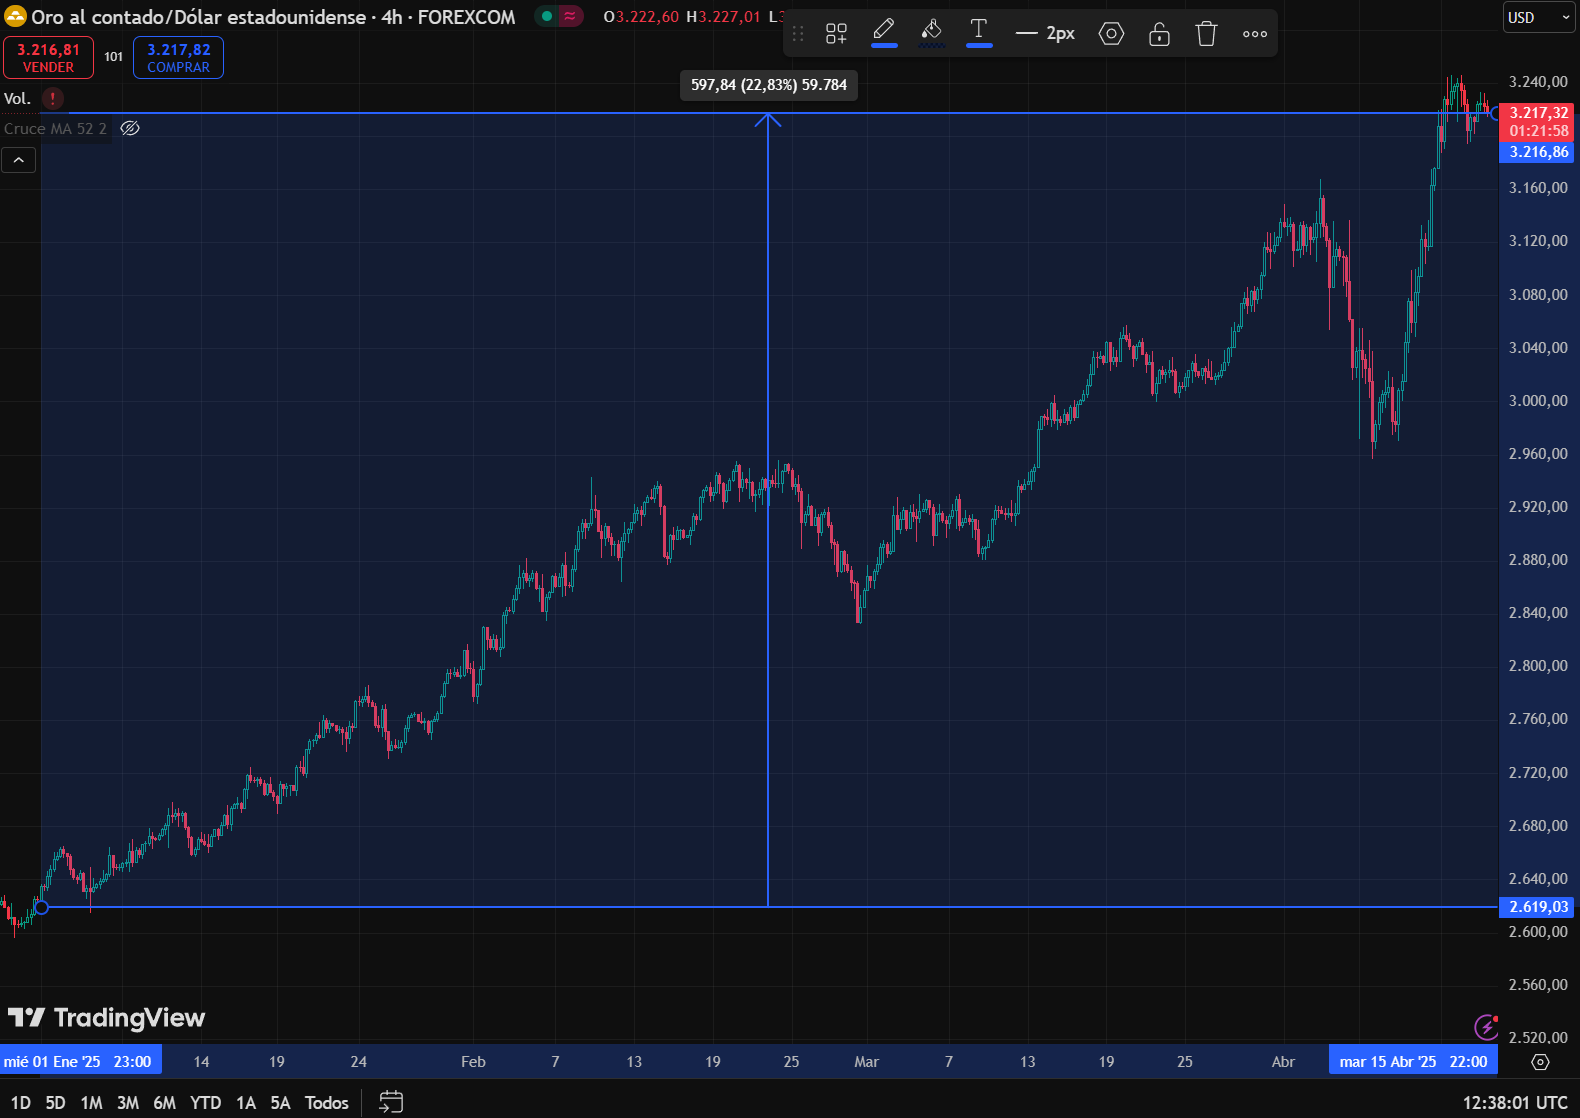The height and width of the screenshot is (1118, 1580).
Task: Open chart settings gear near time axis
Action: (1540, 1062)
